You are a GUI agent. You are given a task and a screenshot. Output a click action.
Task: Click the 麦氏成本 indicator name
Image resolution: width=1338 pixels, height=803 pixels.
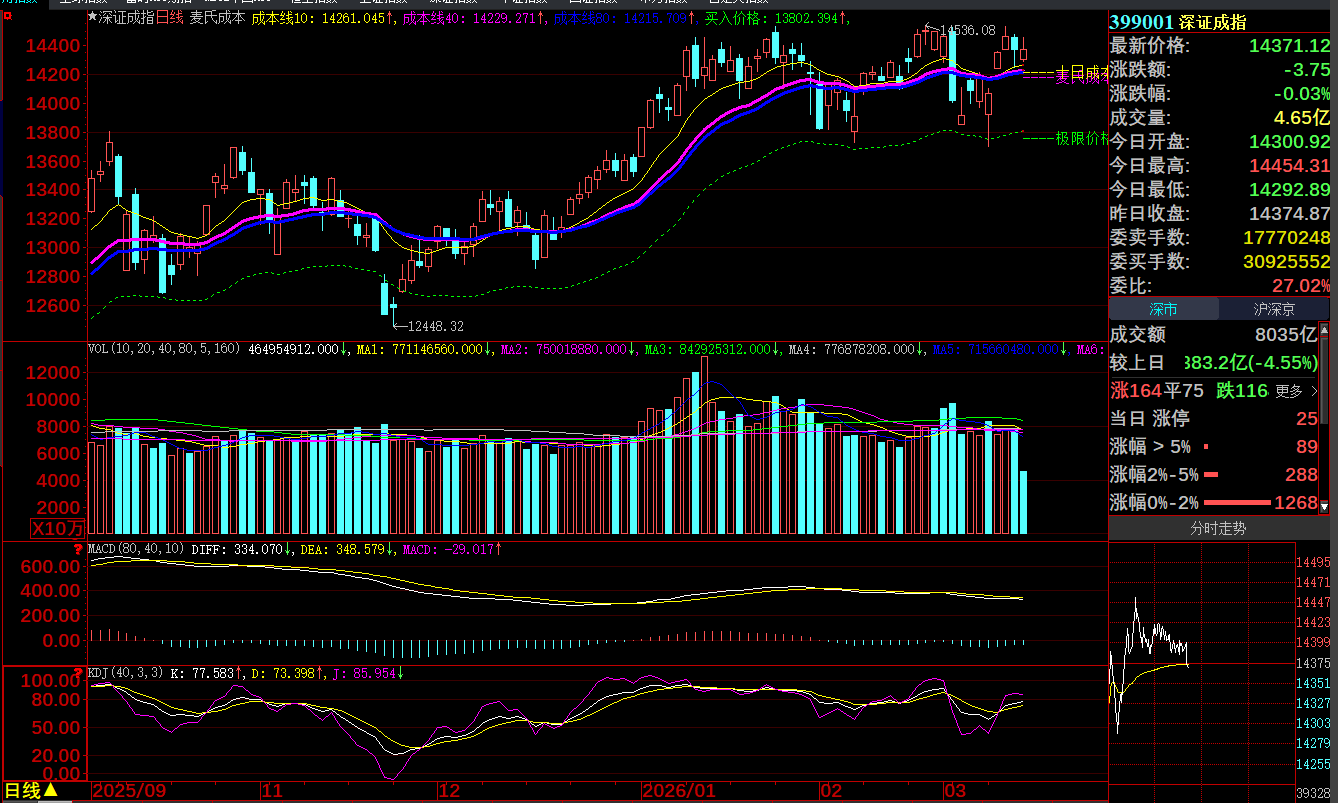pyautogui.click(x=217, y=18)
